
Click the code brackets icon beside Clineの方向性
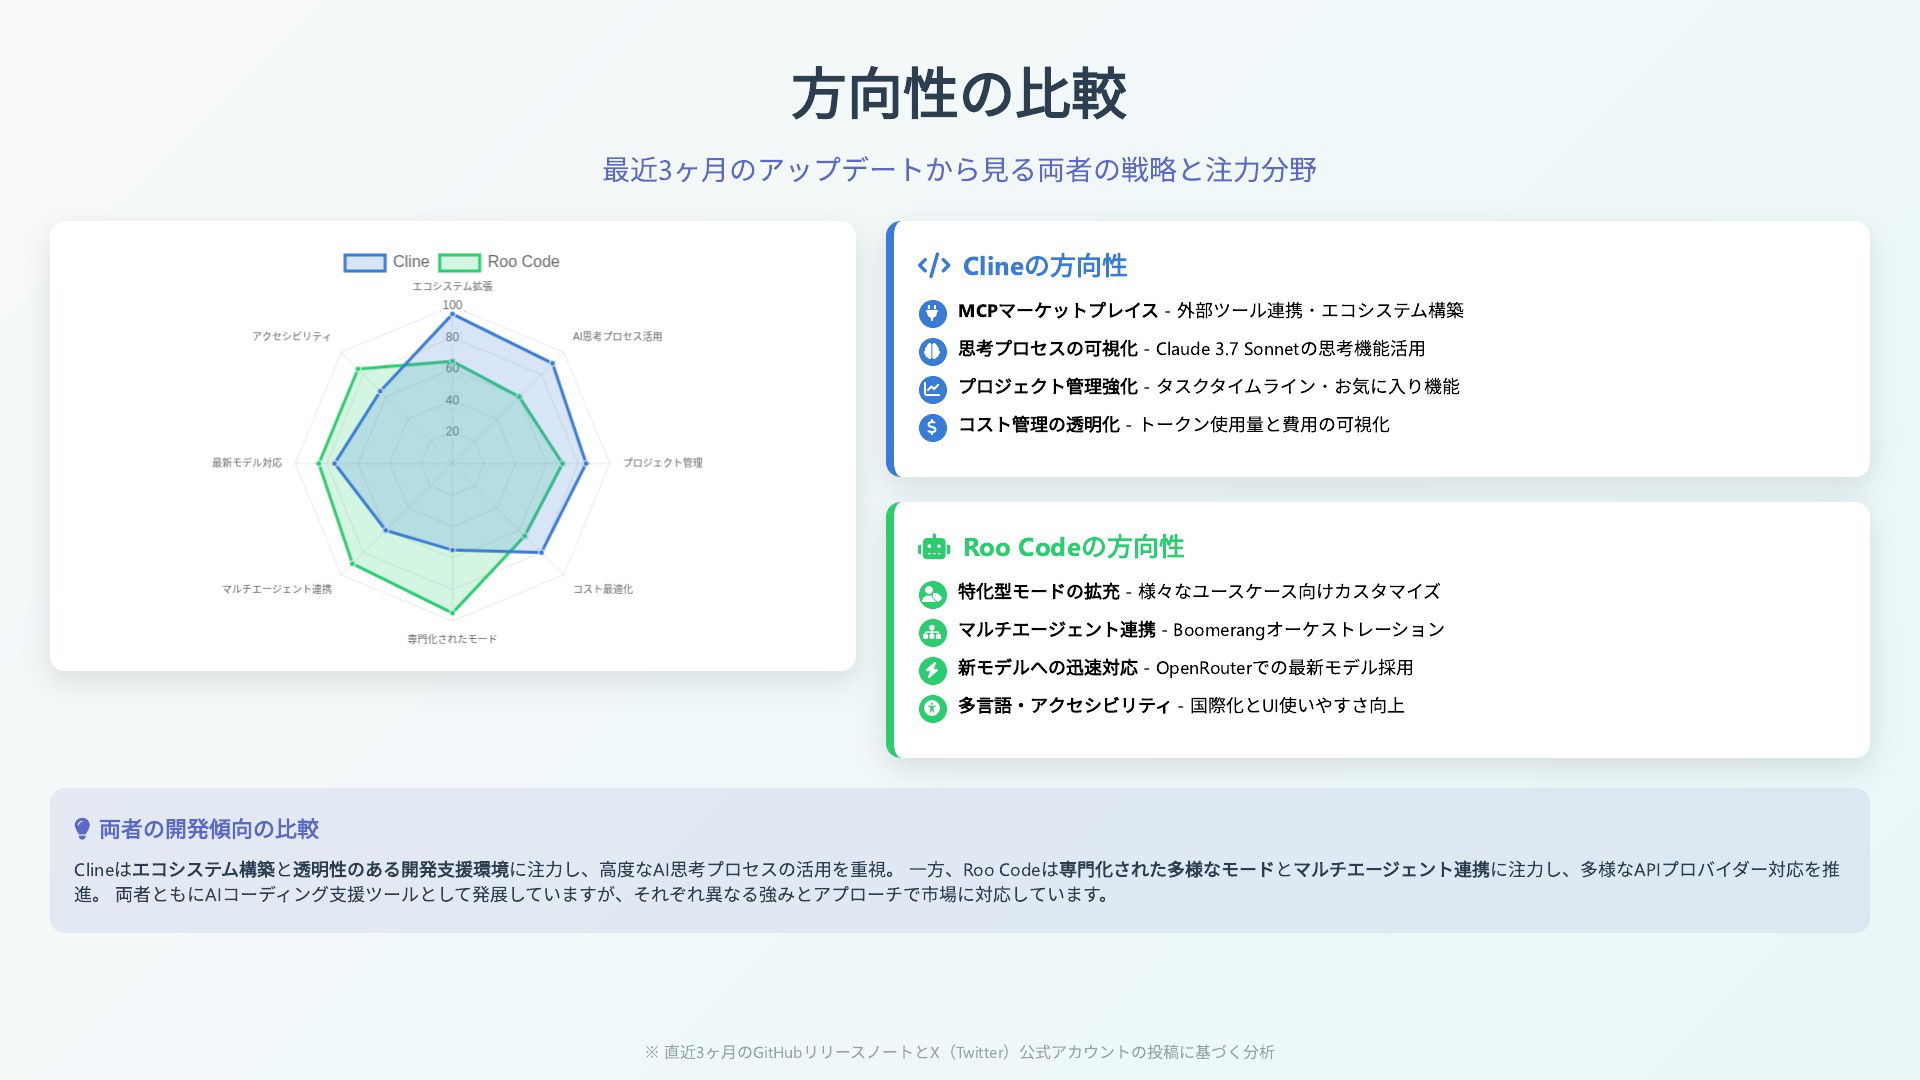934,266
